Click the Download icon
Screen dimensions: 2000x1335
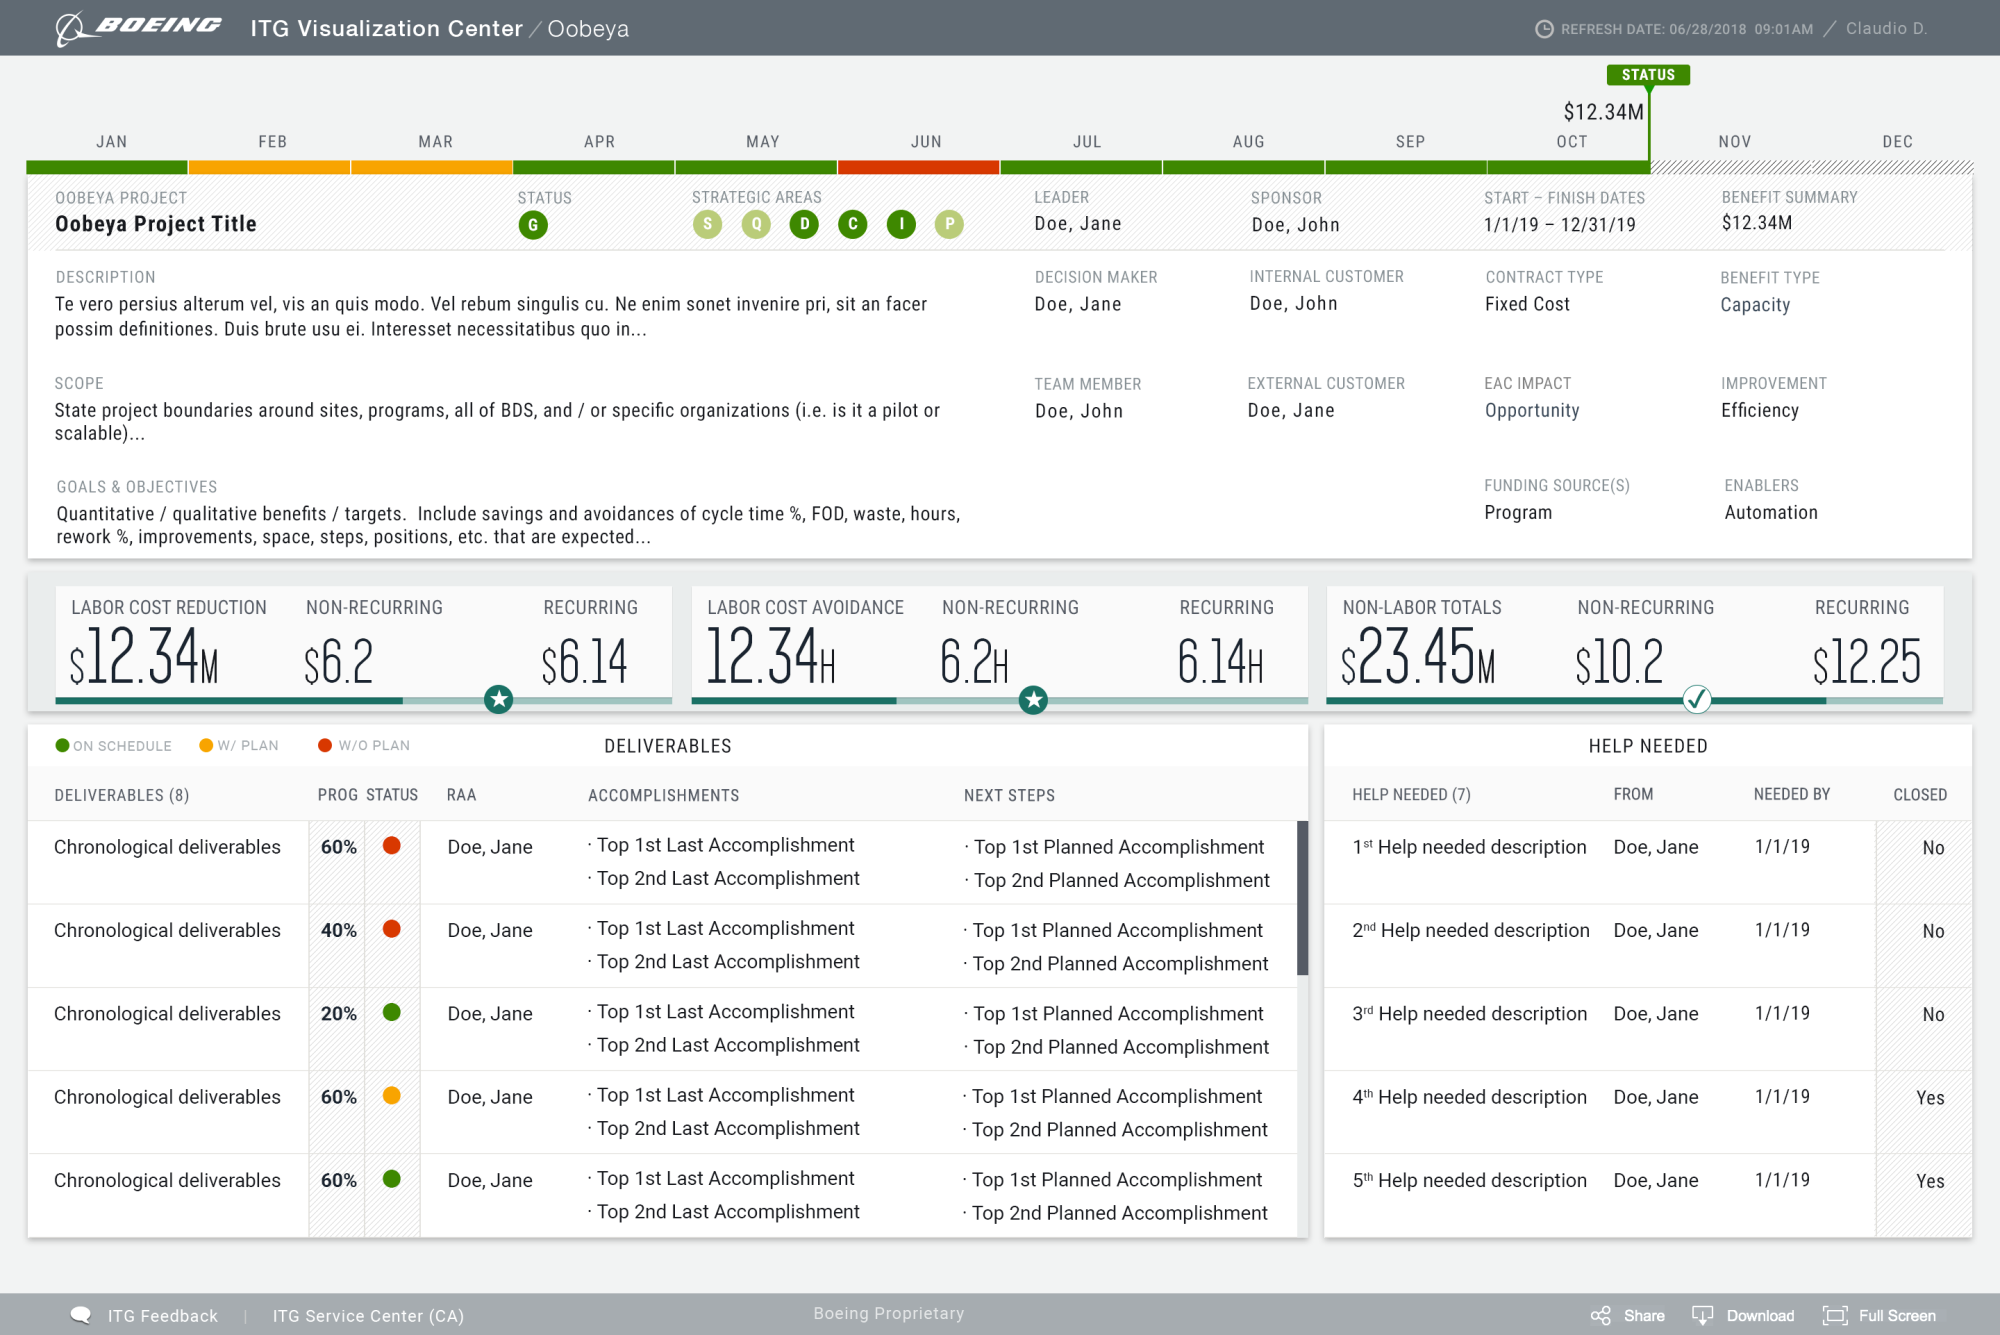(1702, 1315)
